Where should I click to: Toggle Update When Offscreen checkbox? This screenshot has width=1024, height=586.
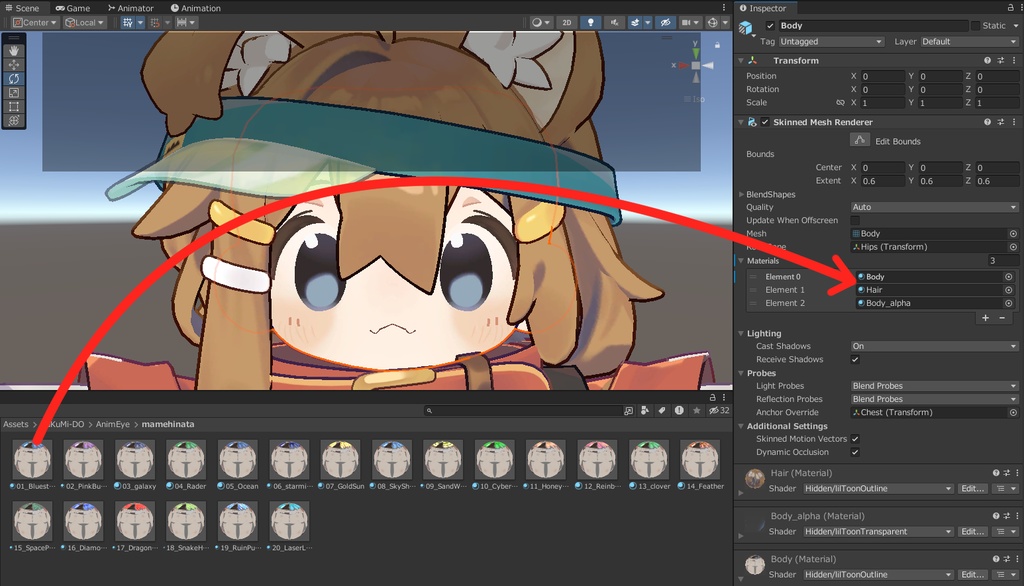point(855,220)
